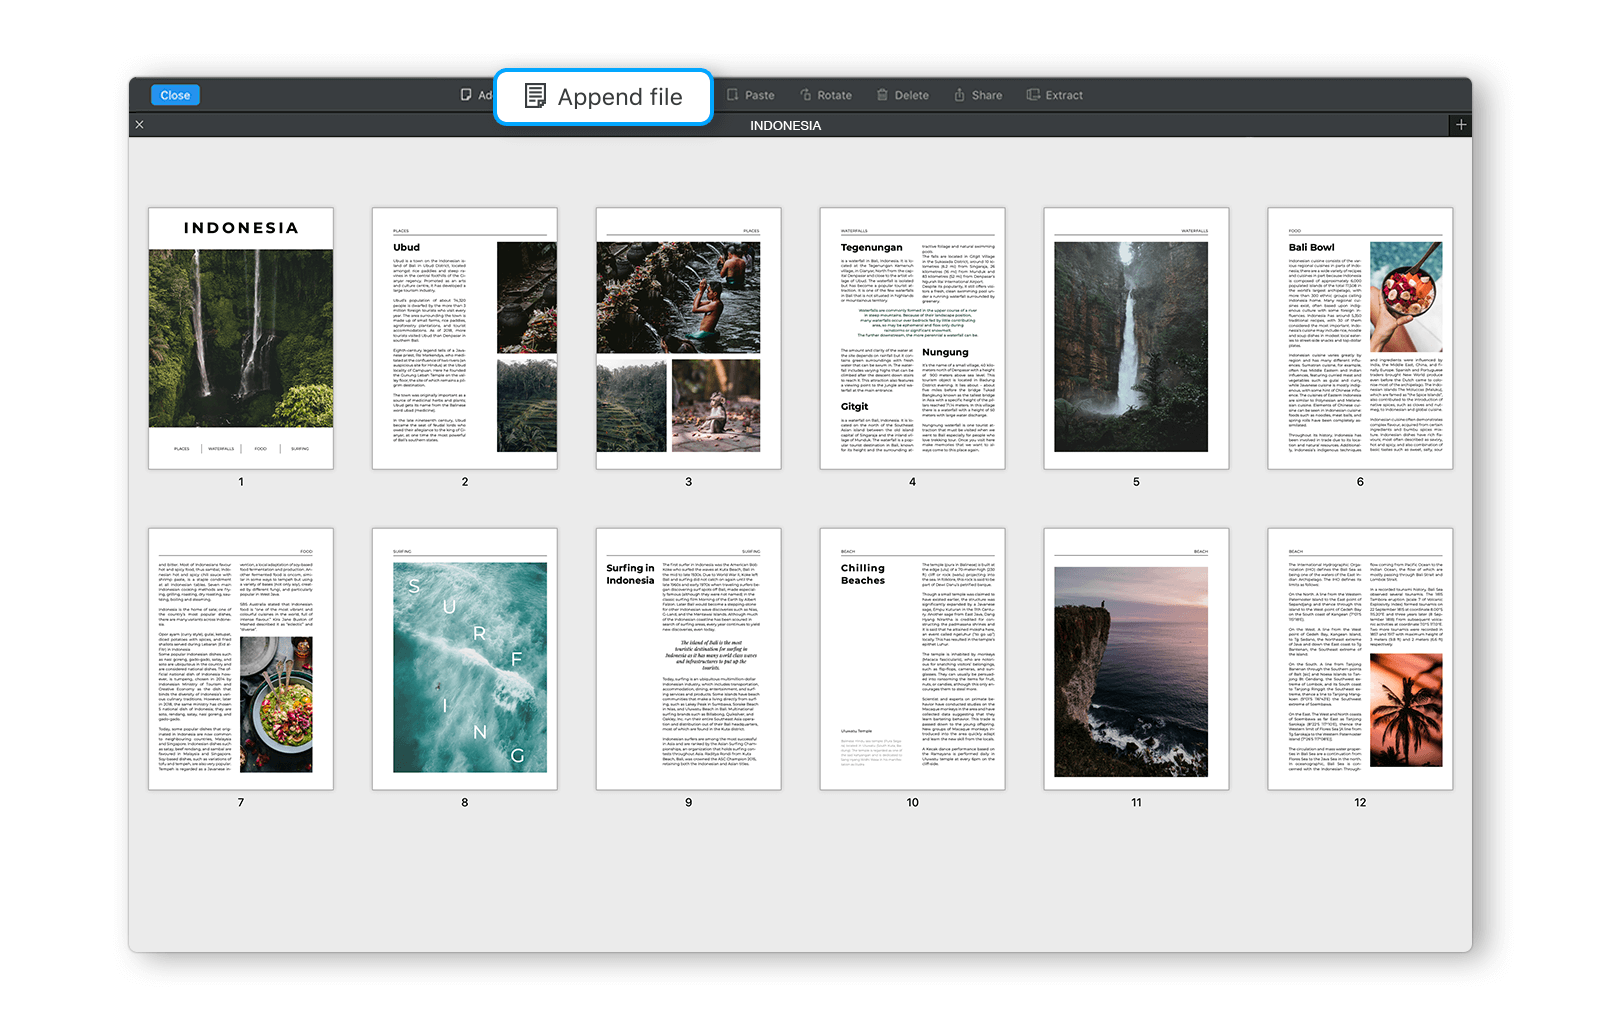This screenshot has width=1600, height=1028.
Task: Select the Bali Bowl page thumbnail
Action: [1360, 338]
